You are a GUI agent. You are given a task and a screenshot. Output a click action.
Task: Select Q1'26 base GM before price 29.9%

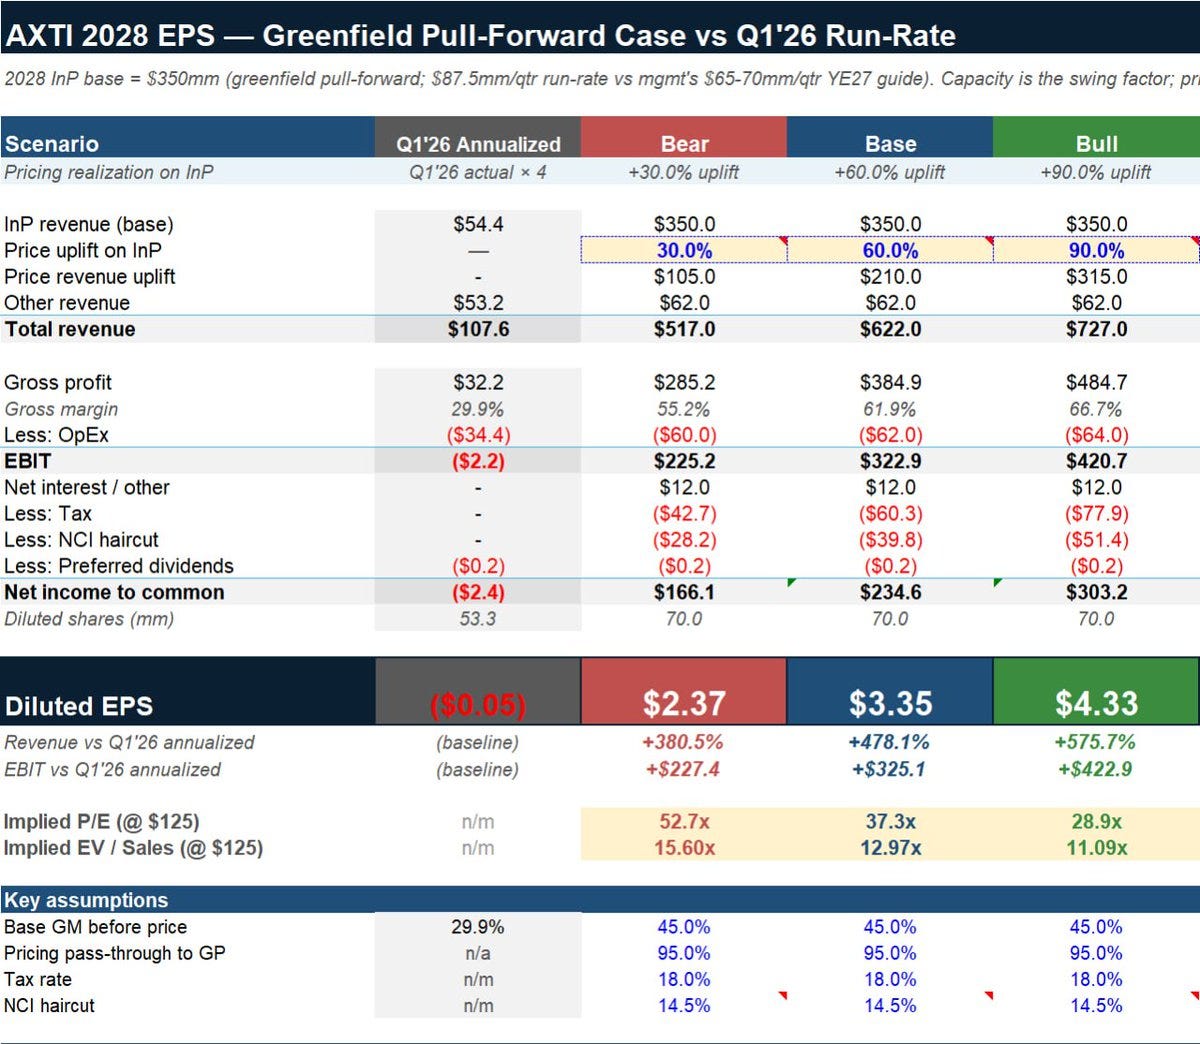point(478,927)
